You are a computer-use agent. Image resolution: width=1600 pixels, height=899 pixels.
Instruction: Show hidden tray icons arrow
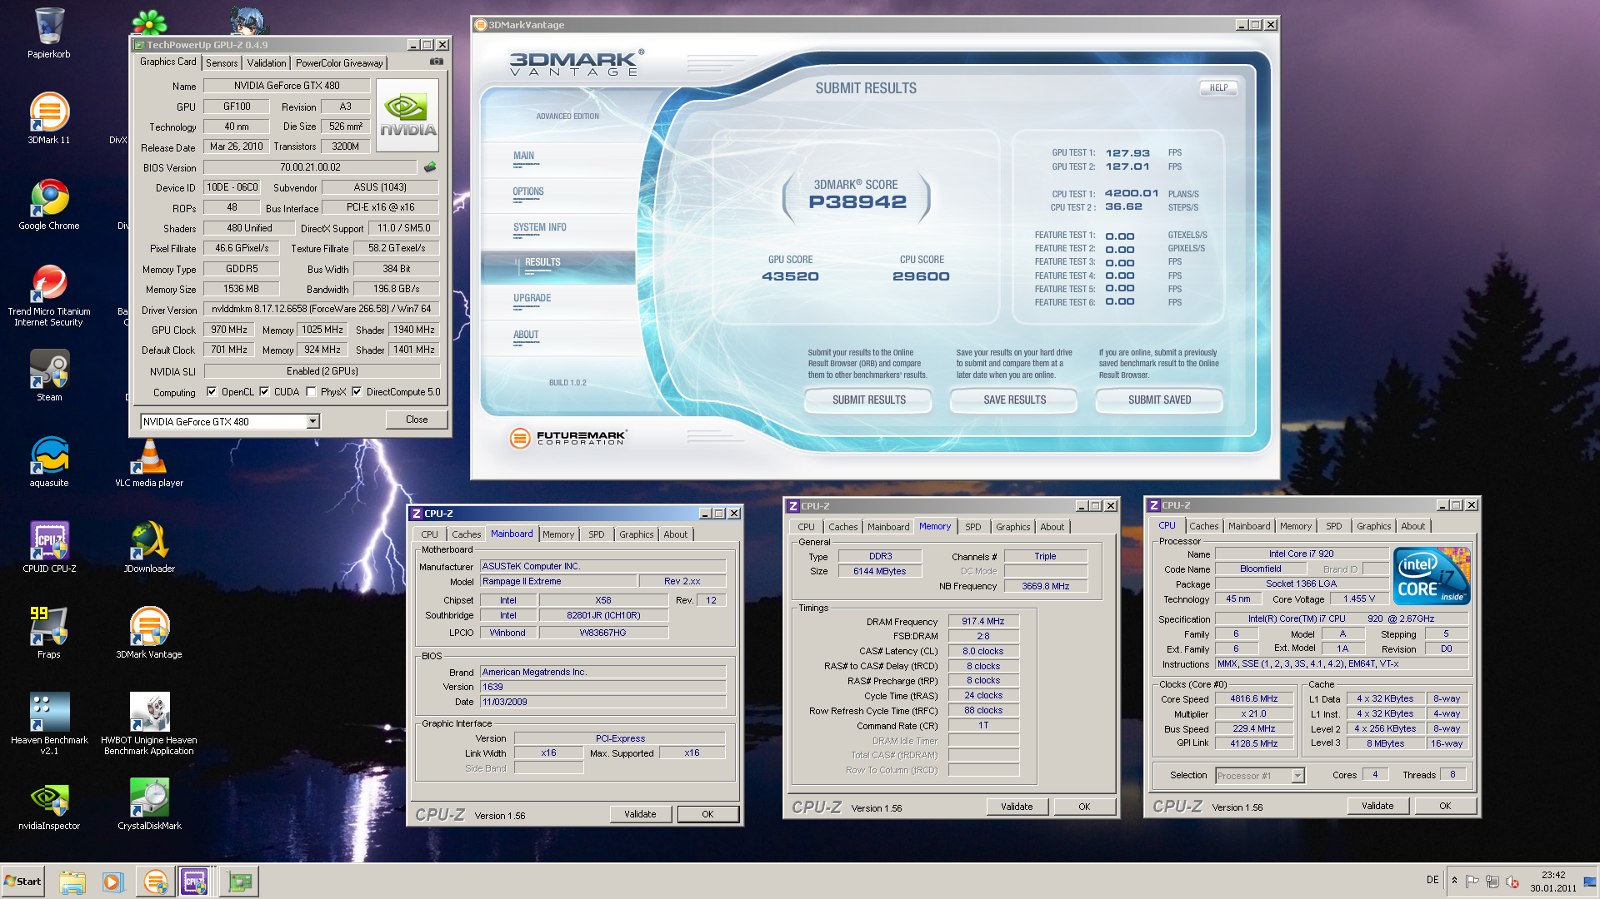tap(1454, 881)
